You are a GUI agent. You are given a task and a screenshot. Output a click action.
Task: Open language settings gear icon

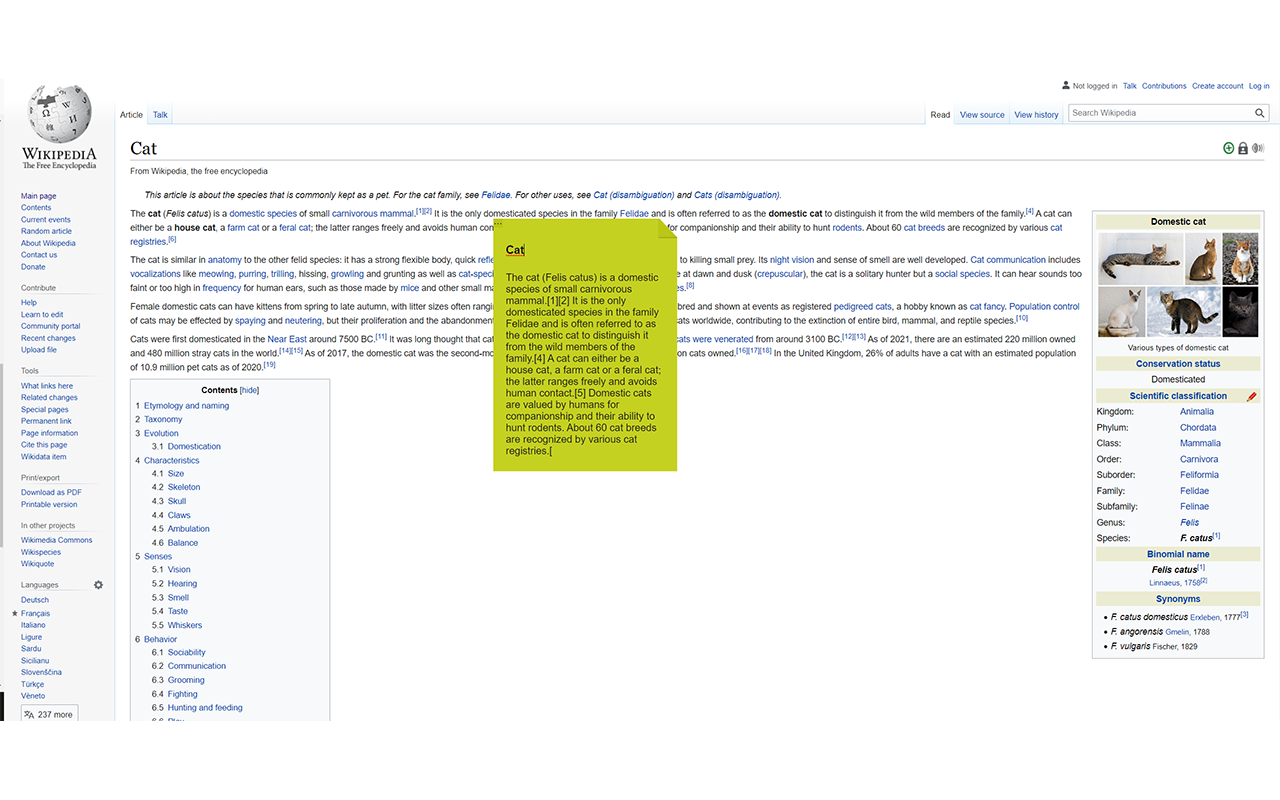pos(98,584)
